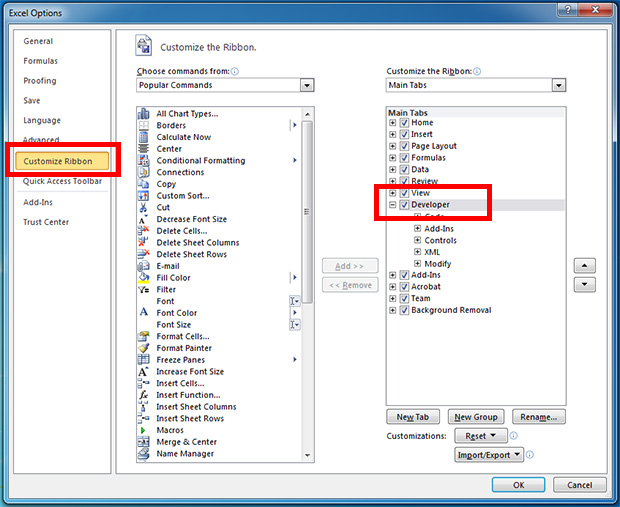Click the Format Painter brush icon

point(144,348)
